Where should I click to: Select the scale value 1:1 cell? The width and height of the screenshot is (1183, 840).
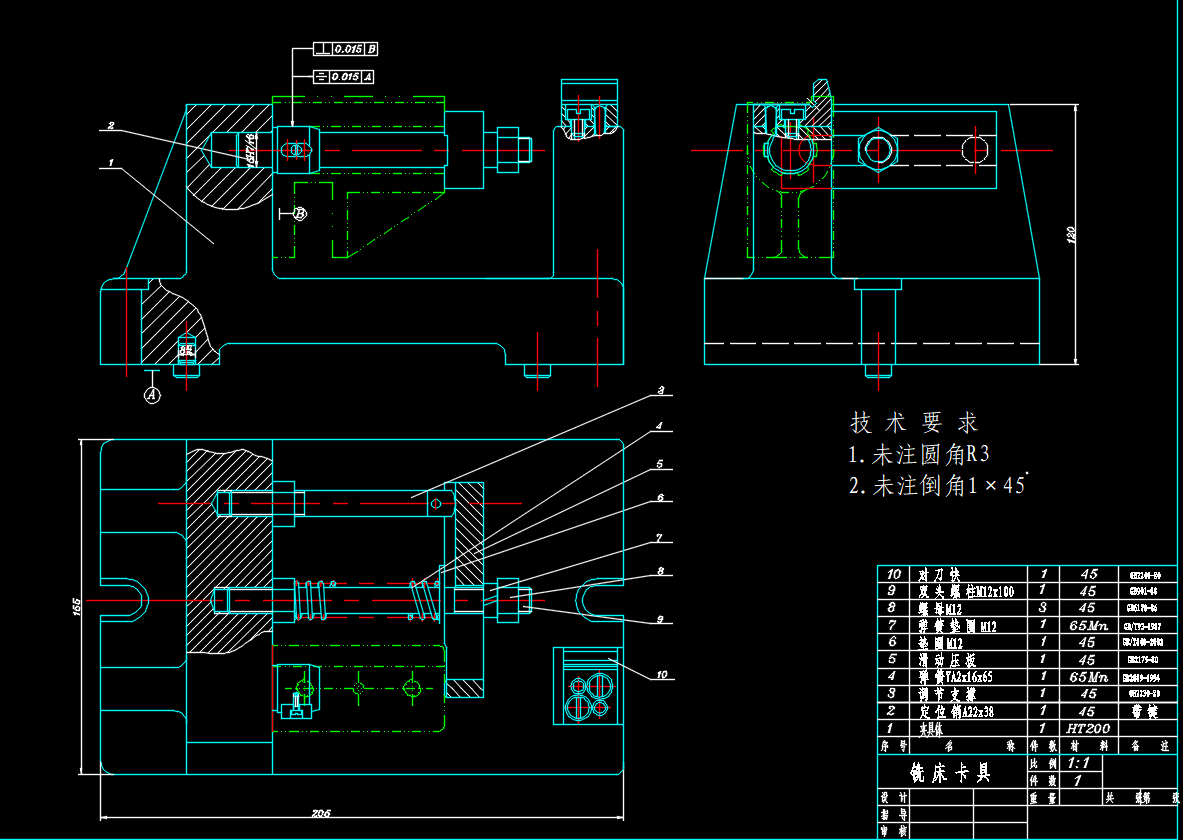click(x=1078, y=763)
